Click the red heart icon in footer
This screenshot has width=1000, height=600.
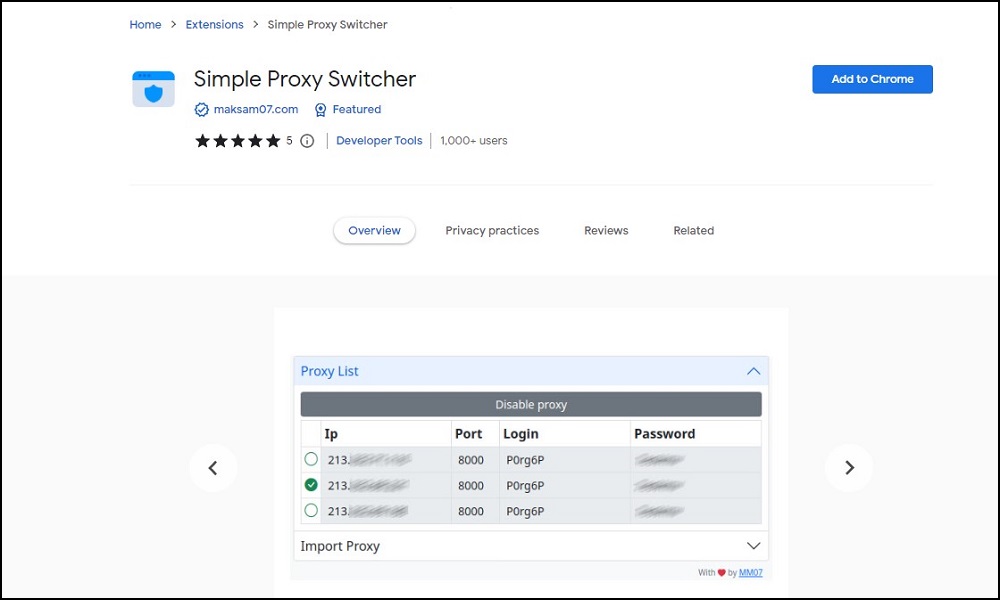pyautogui.click(x=721, y=573)
